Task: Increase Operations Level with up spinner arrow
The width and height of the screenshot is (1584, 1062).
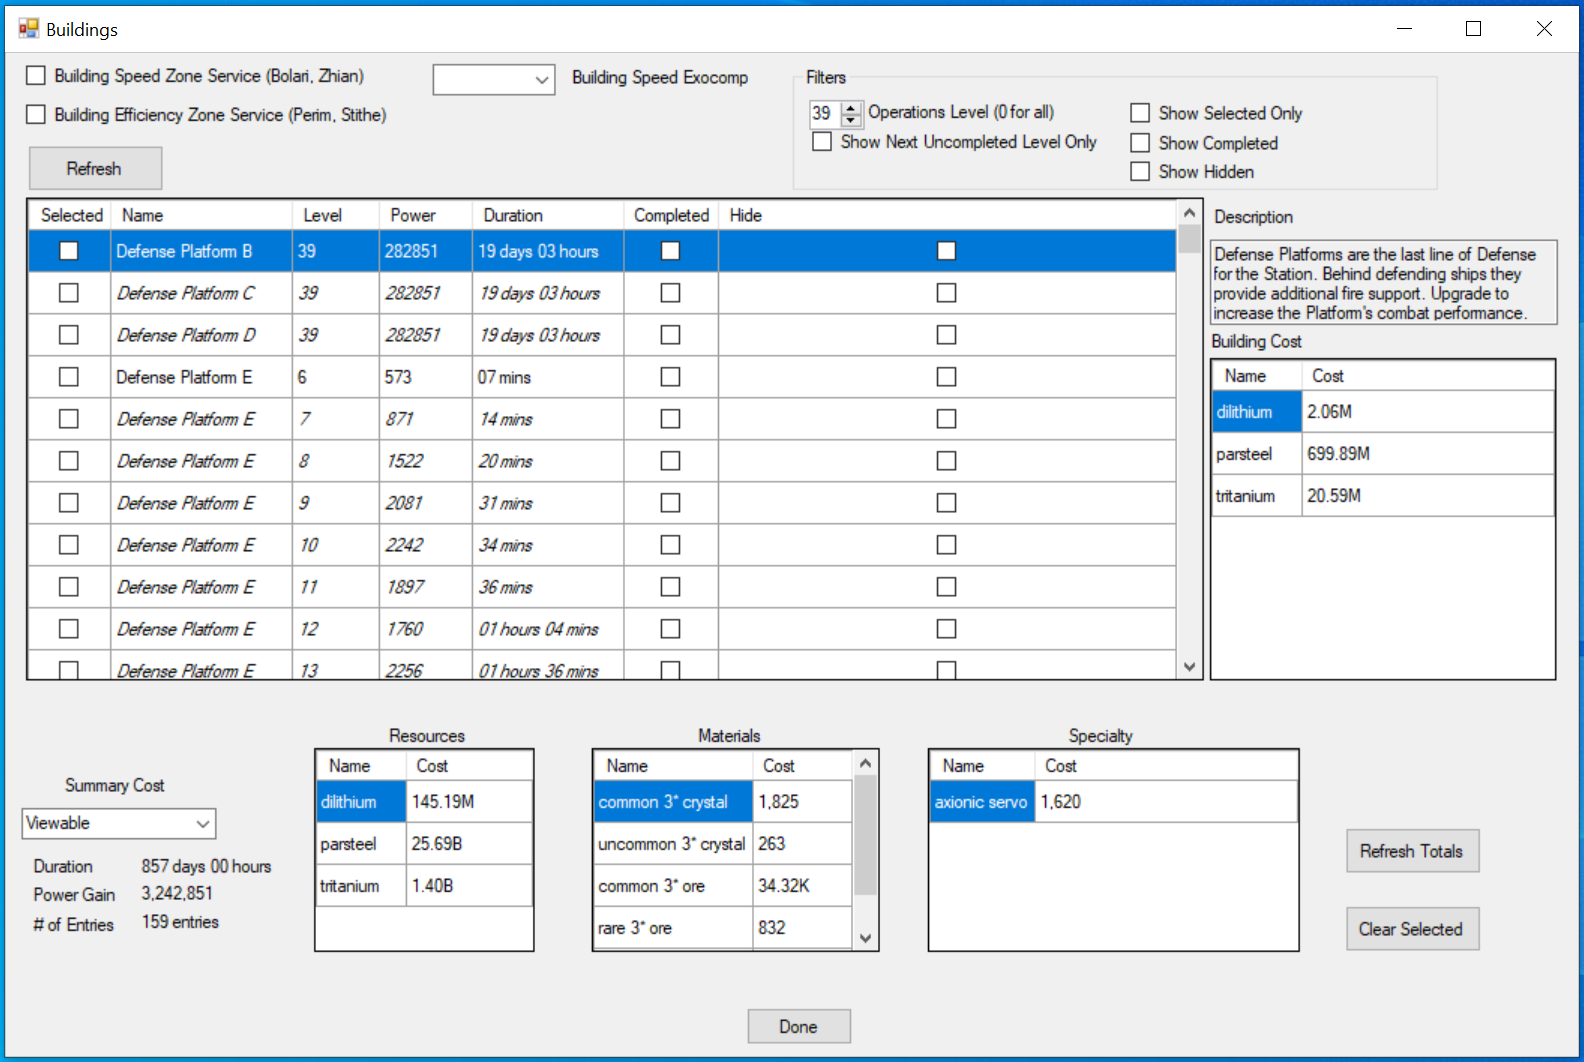Action: [851, 107]
